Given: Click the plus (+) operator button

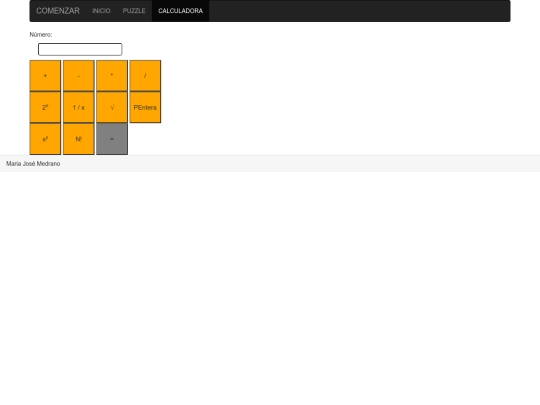Looking at the screenshot, I should click(45, 76).
